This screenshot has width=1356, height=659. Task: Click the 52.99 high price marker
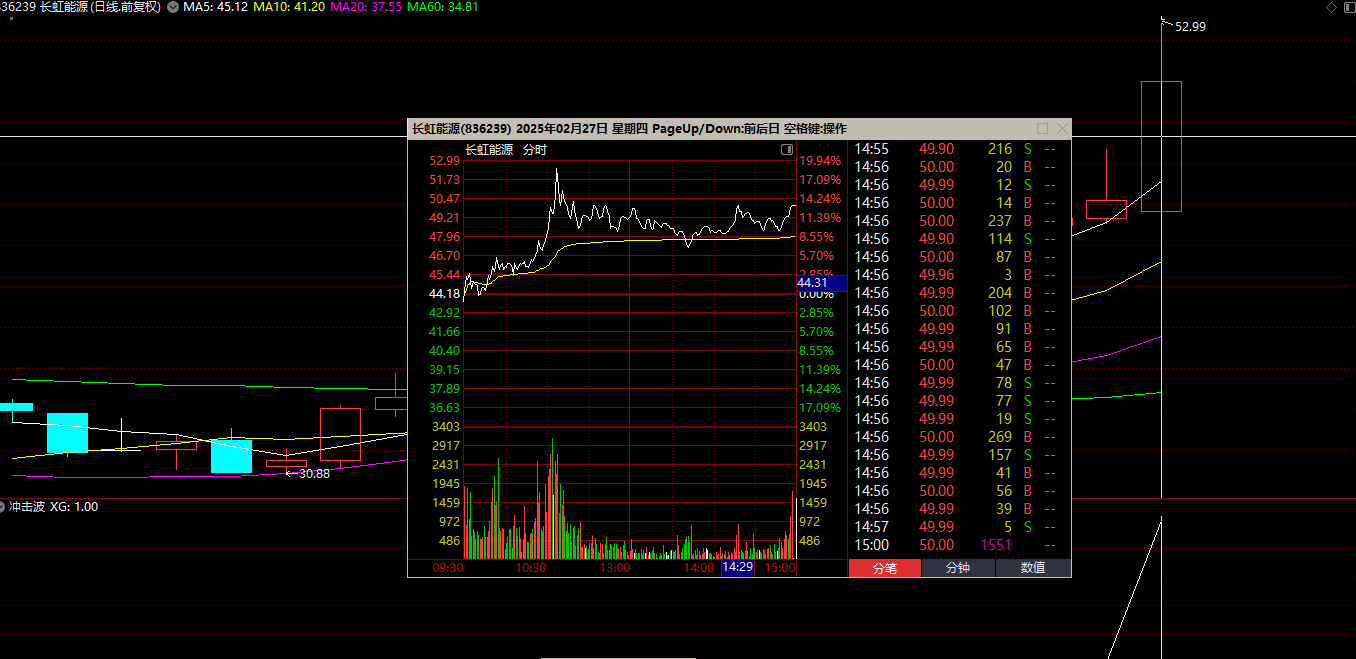[1190, 27]
